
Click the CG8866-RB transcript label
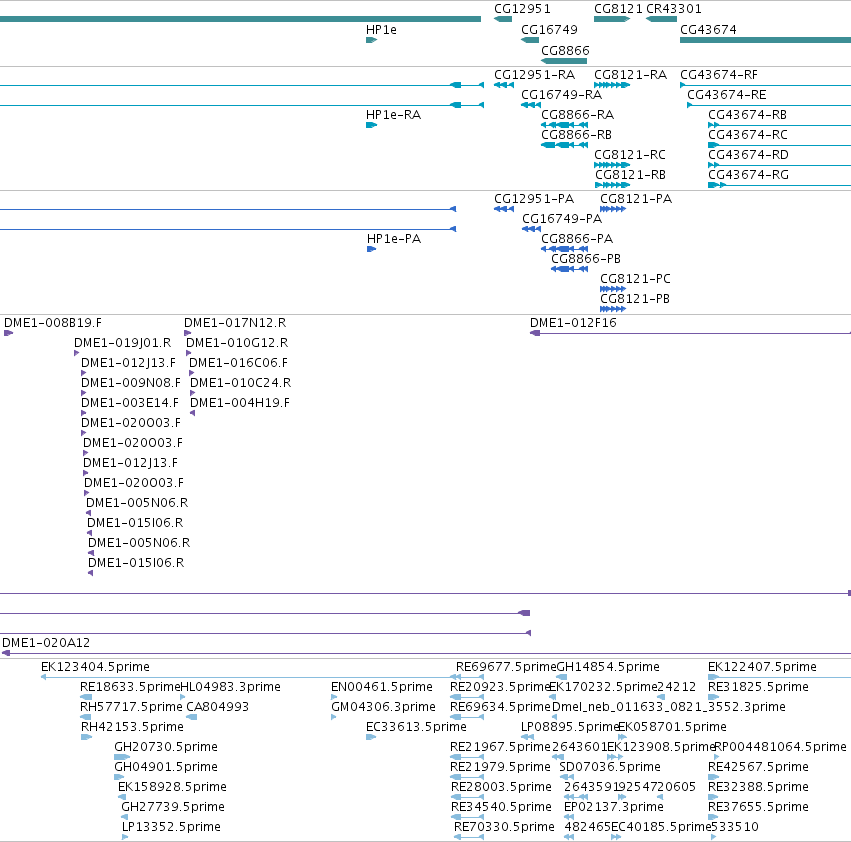[576, 135]
